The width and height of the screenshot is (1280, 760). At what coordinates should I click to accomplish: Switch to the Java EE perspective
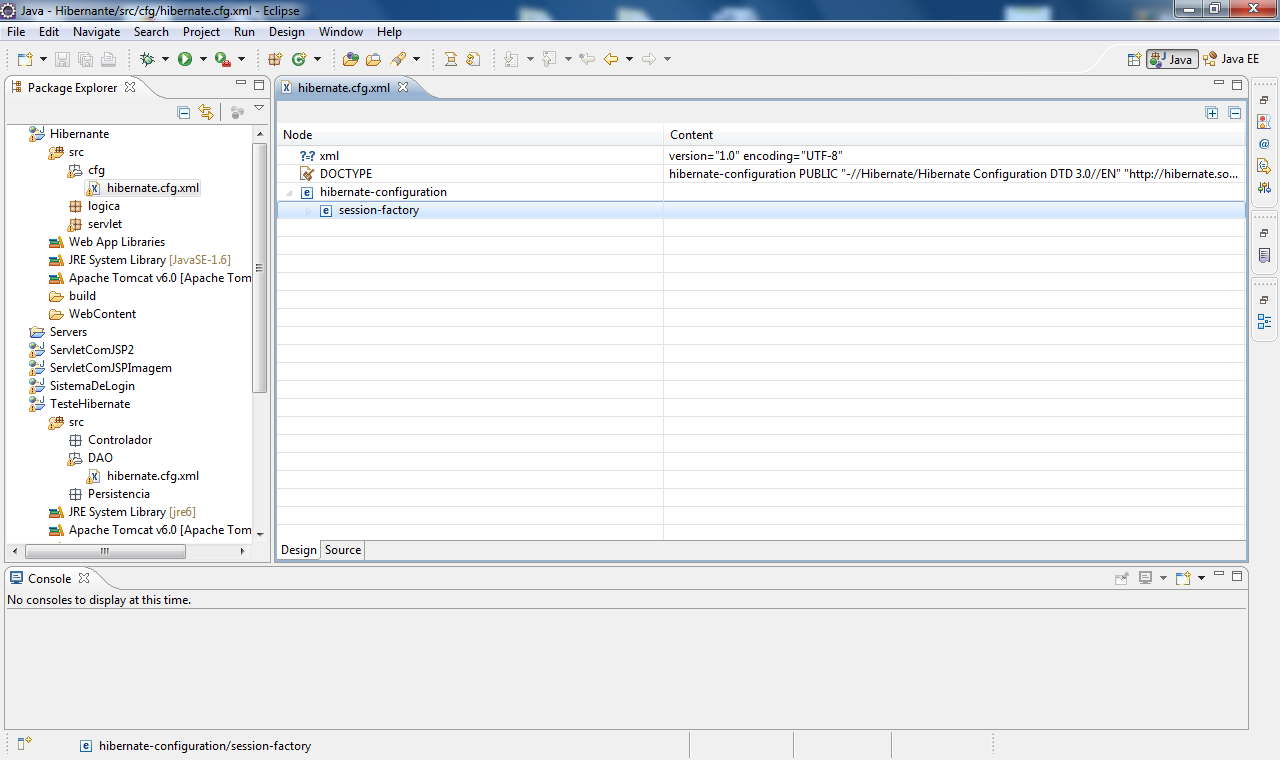pyautogui.click(x=1232, y=59)
